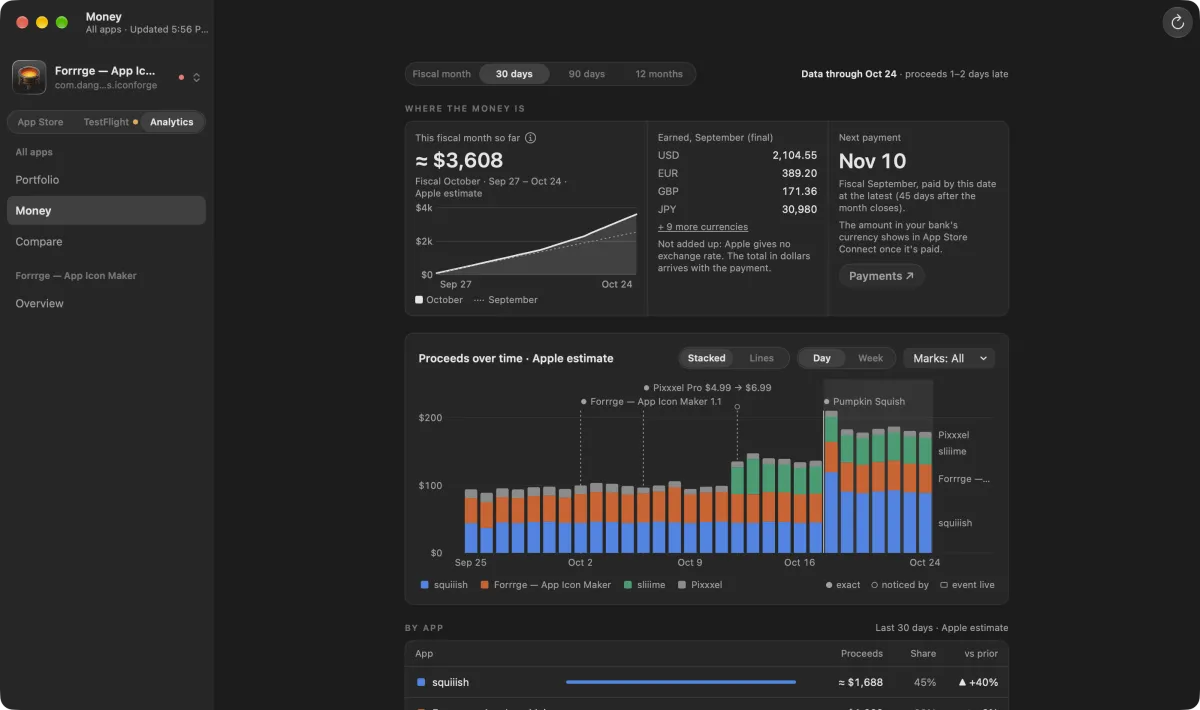Show the 9 more currencies link

coord(703,227)
